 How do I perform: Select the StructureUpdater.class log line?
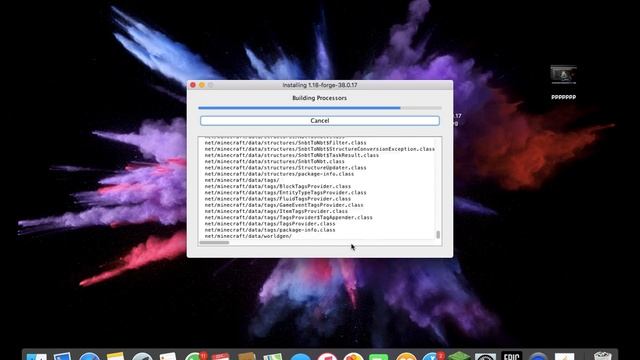(x=285, y=168)
